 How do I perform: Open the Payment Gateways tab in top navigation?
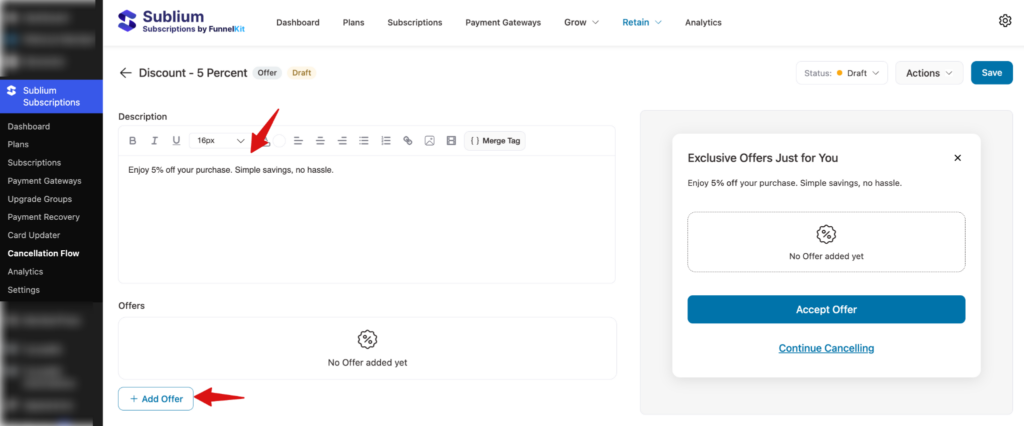point(503,22)
